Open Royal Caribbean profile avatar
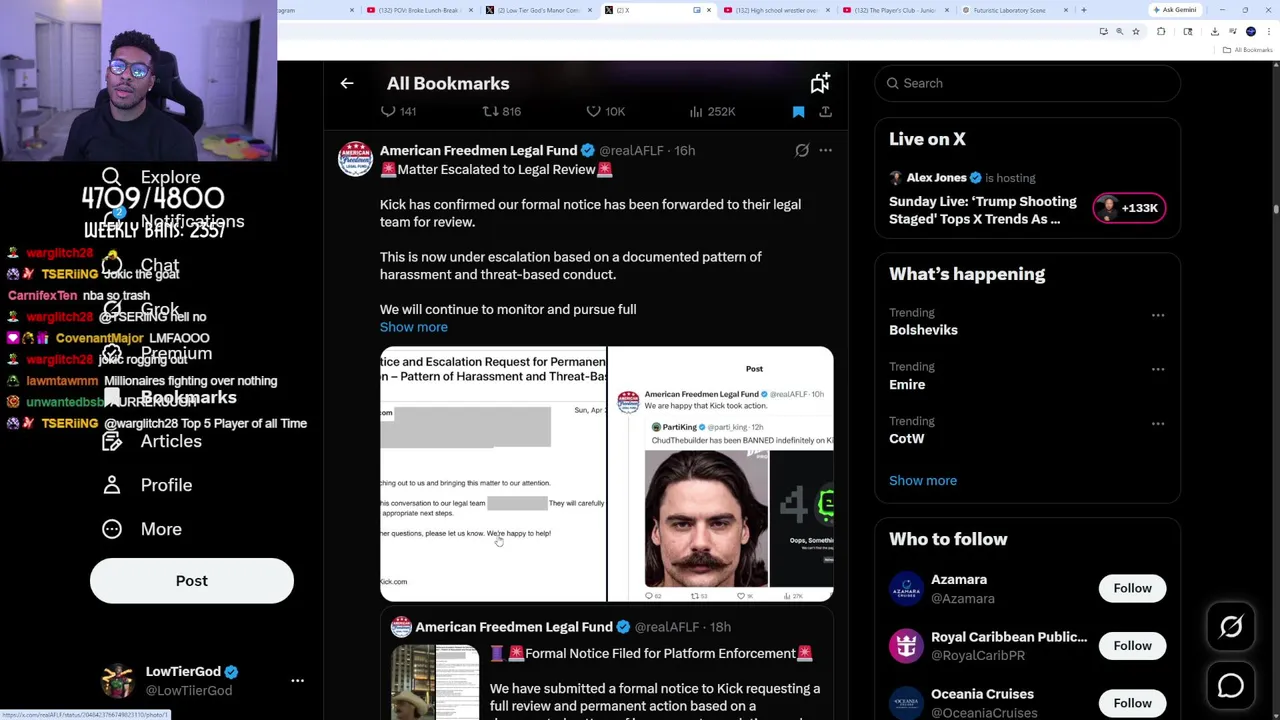The width and height of the screenshot is (1280, 720). [907, 645]
